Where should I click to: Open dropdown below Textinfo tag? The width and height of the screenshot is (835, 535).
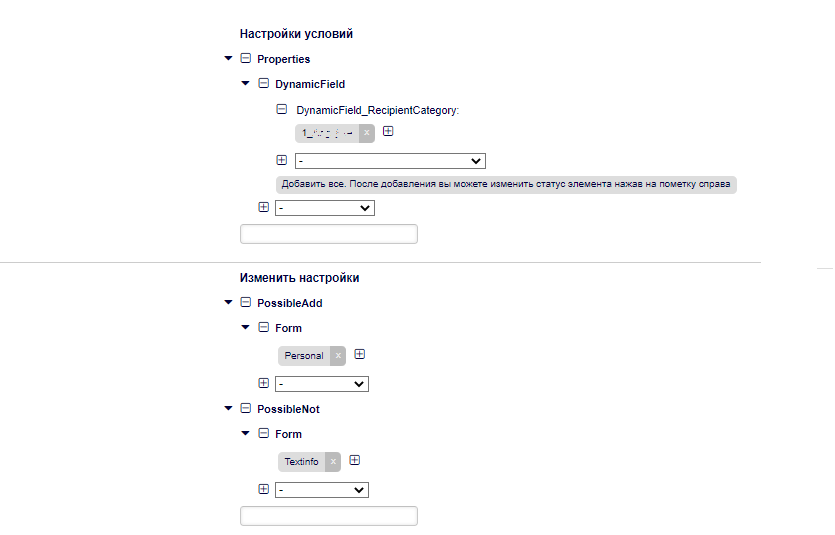tap(322, 490)
